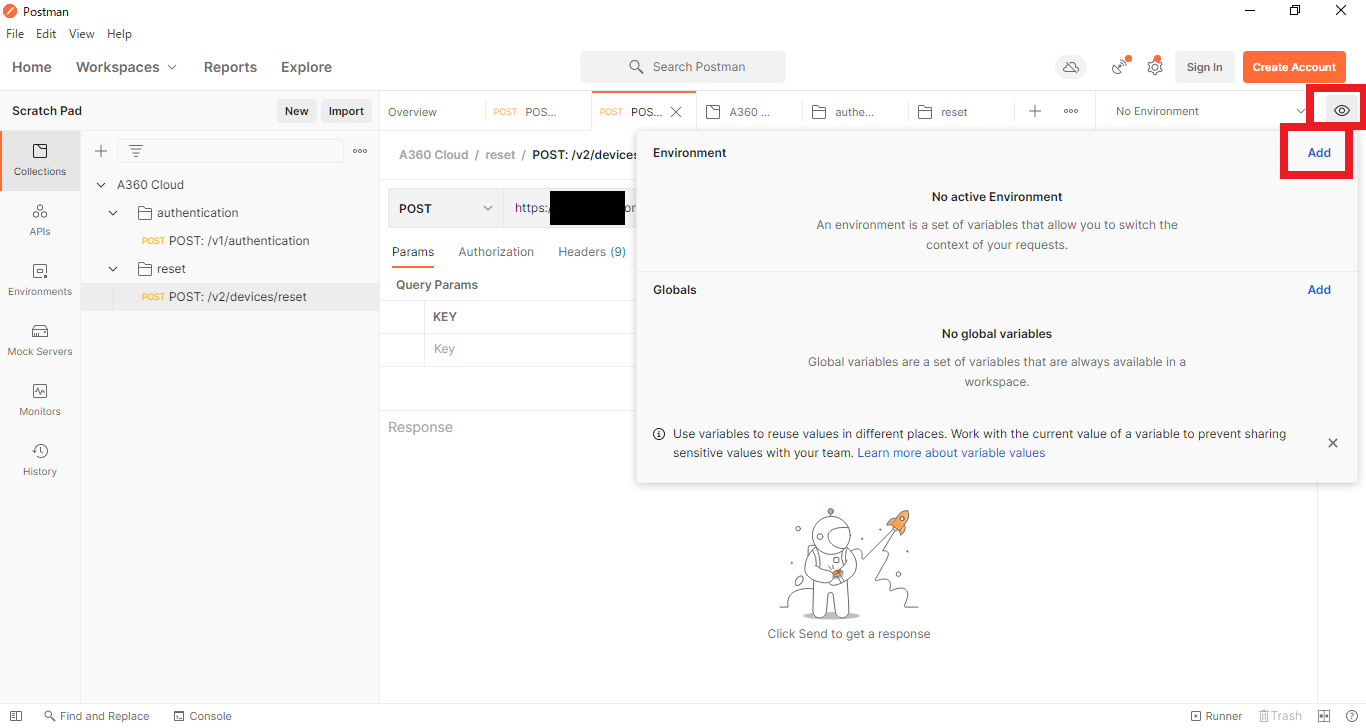Click the Search Postman field
The height and width of the screenshot is (728, 1366).
click(683, 67)
